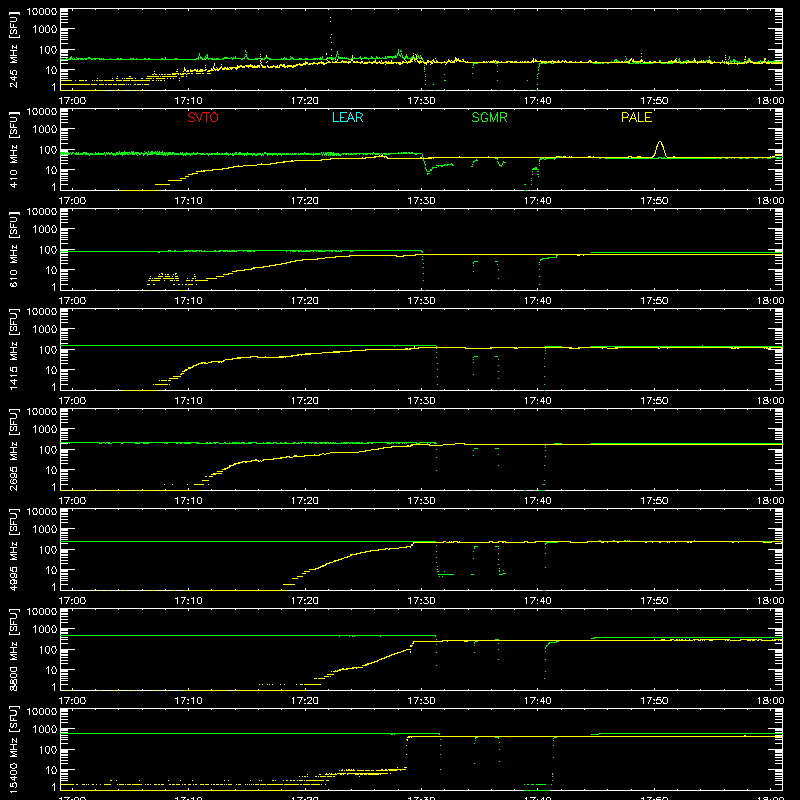The image size is (800, 800).
Task: Click the 17:50 tick under the 8800 MHz plot
Action: click(x=654, y=701)
